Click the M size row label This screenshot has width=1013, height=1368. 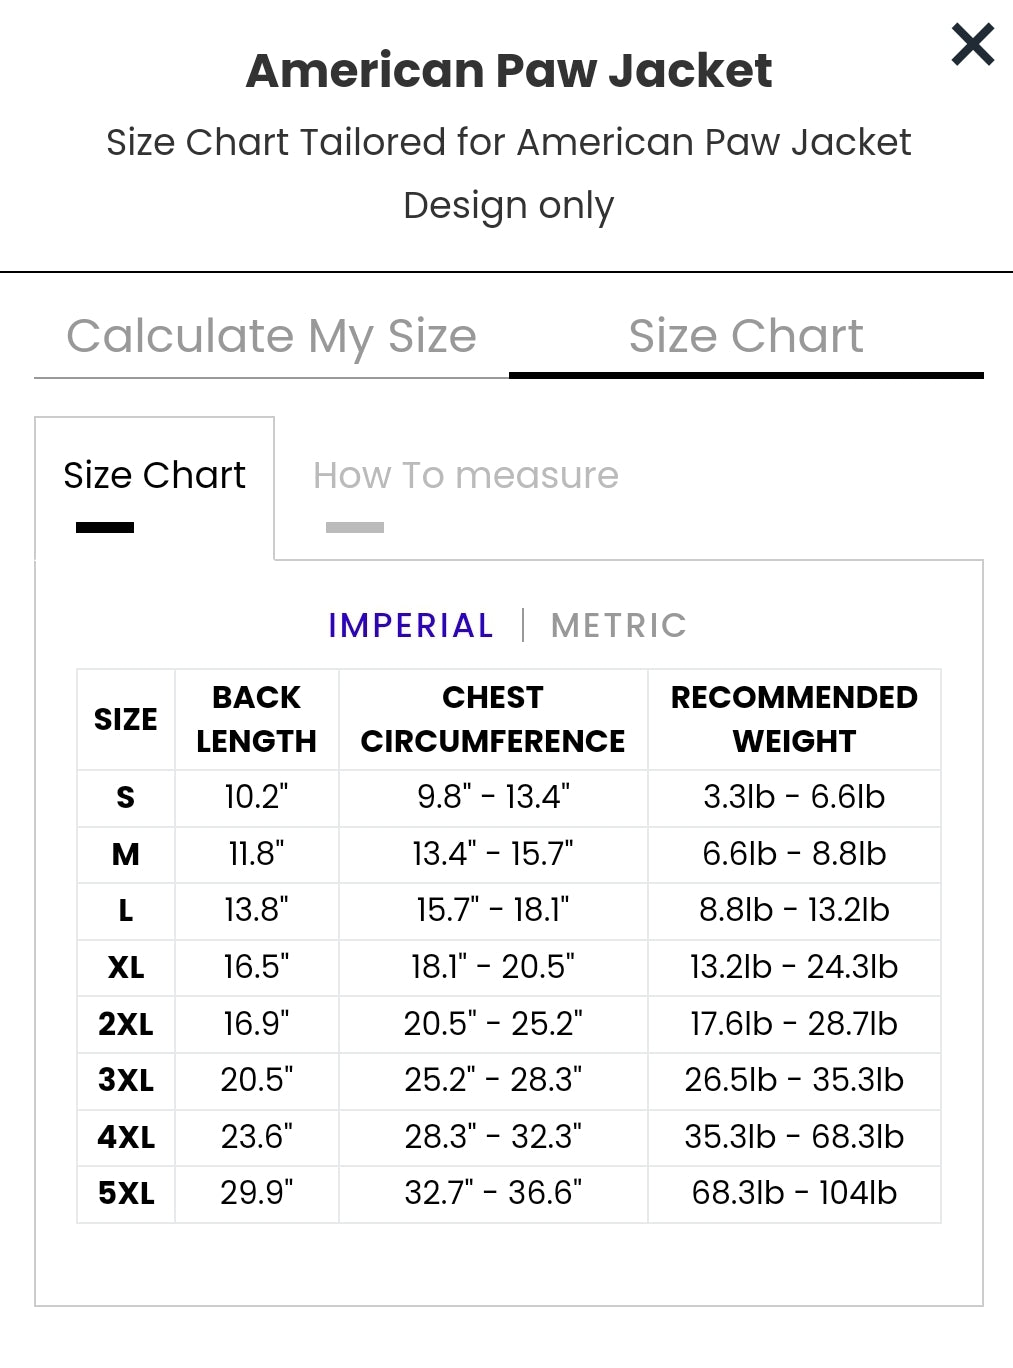point(126,855)
